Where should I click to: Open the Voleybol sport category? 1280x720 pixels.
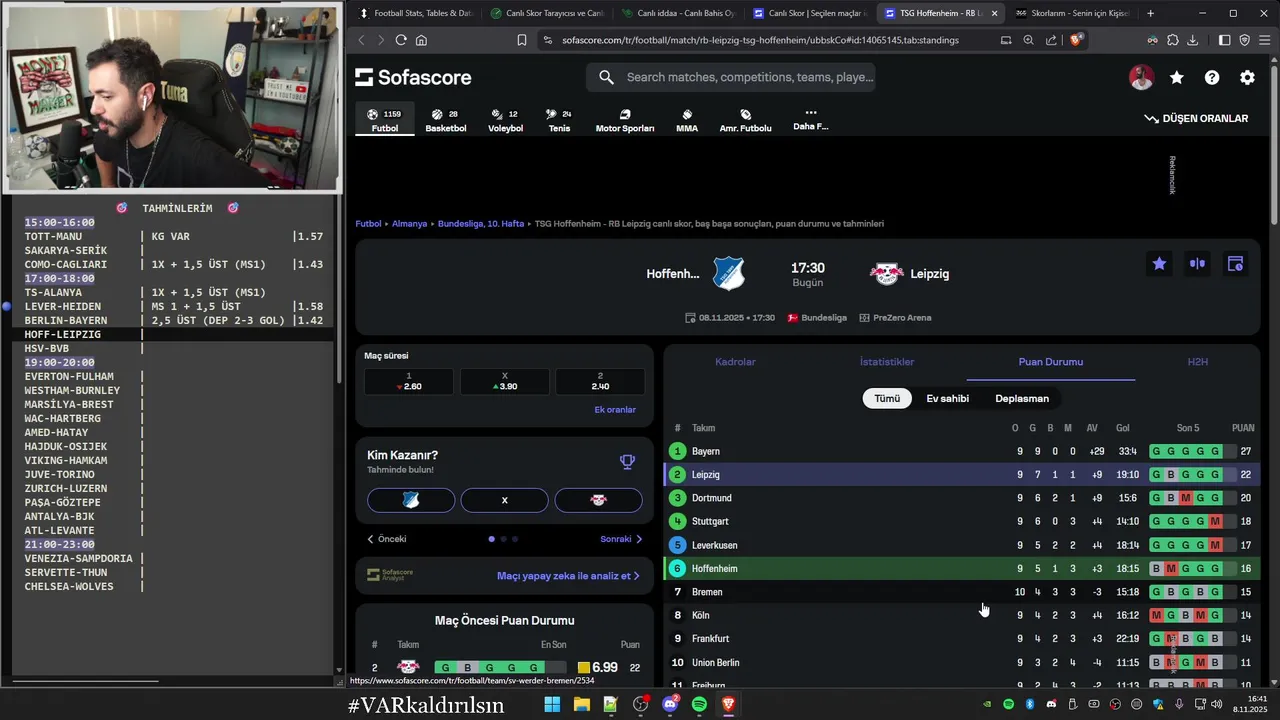point(505,120)
